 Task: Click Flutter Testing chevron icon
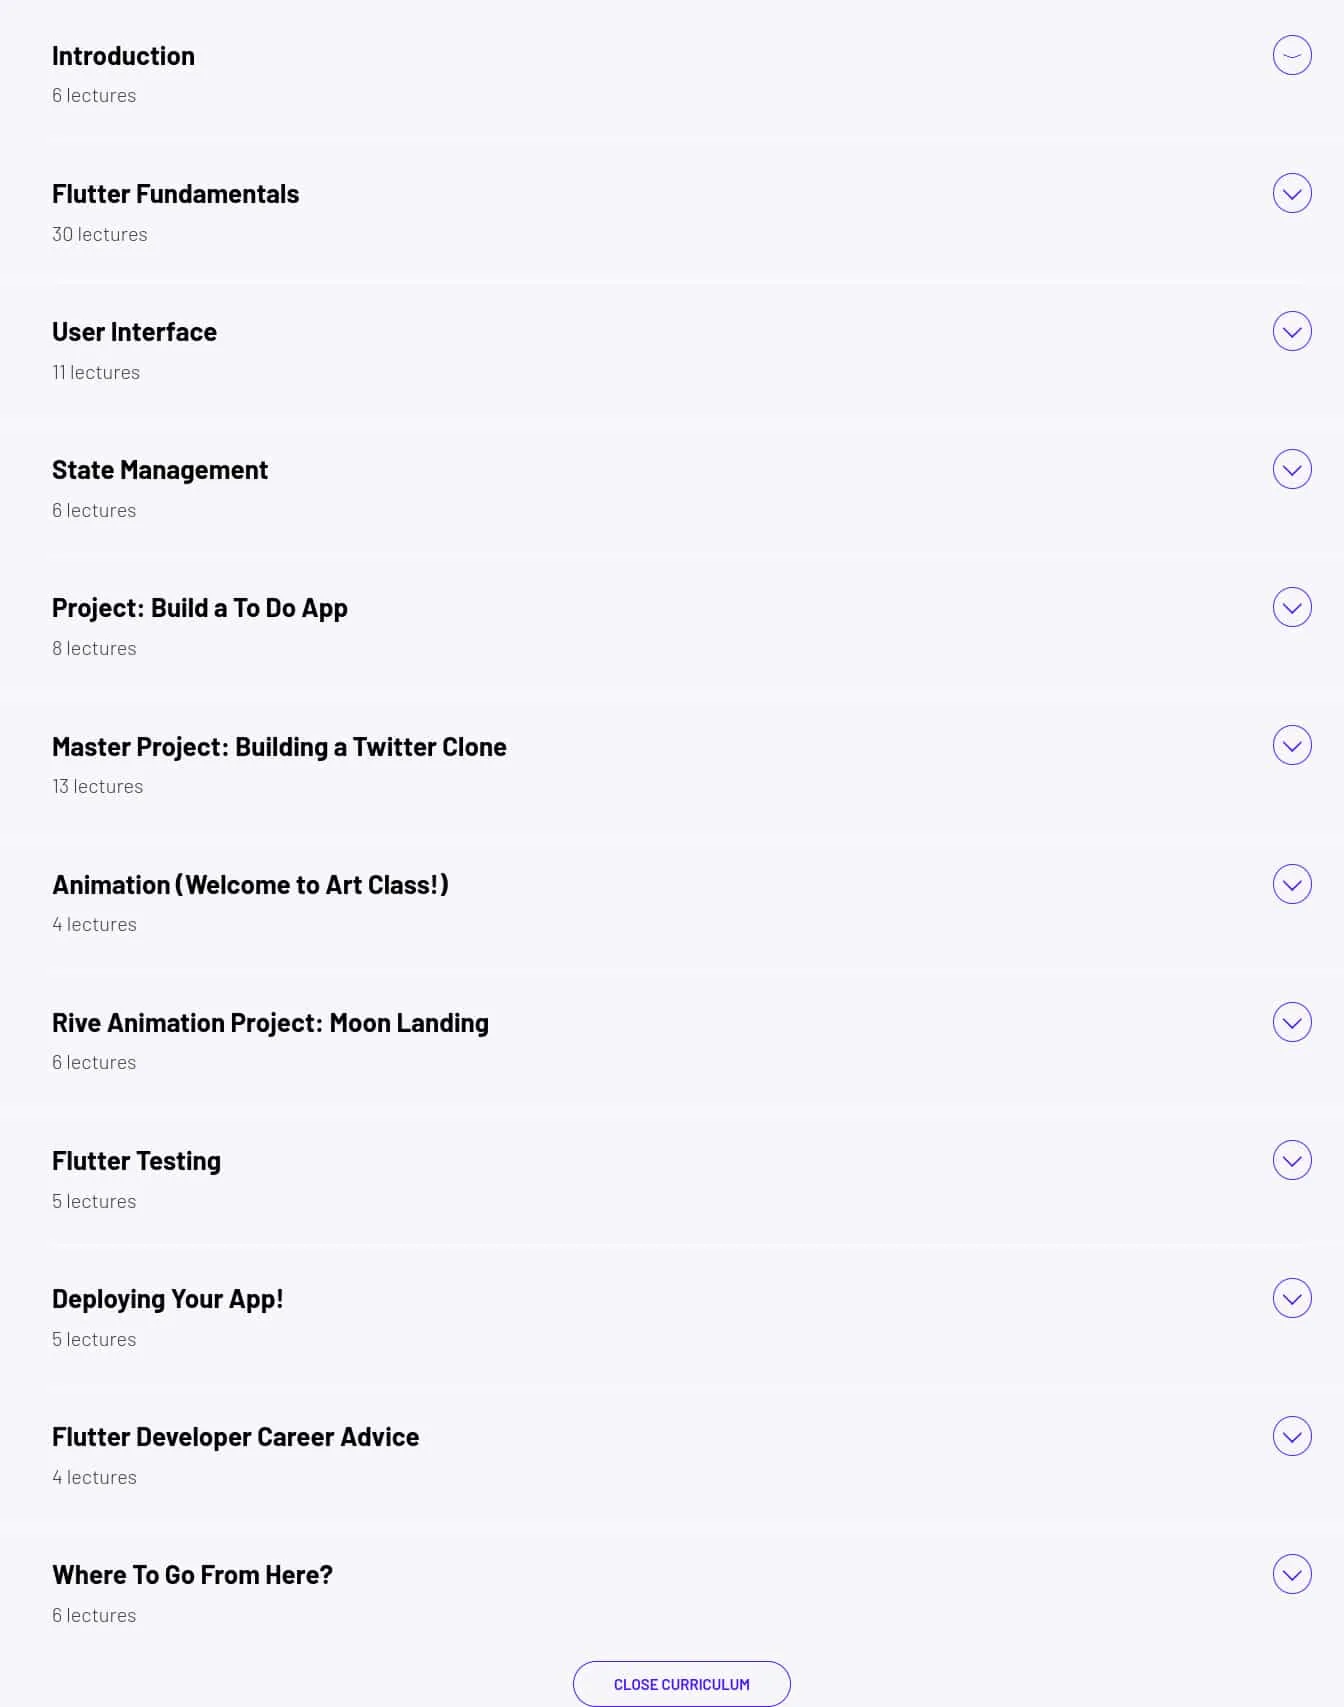point(1292,1160)
